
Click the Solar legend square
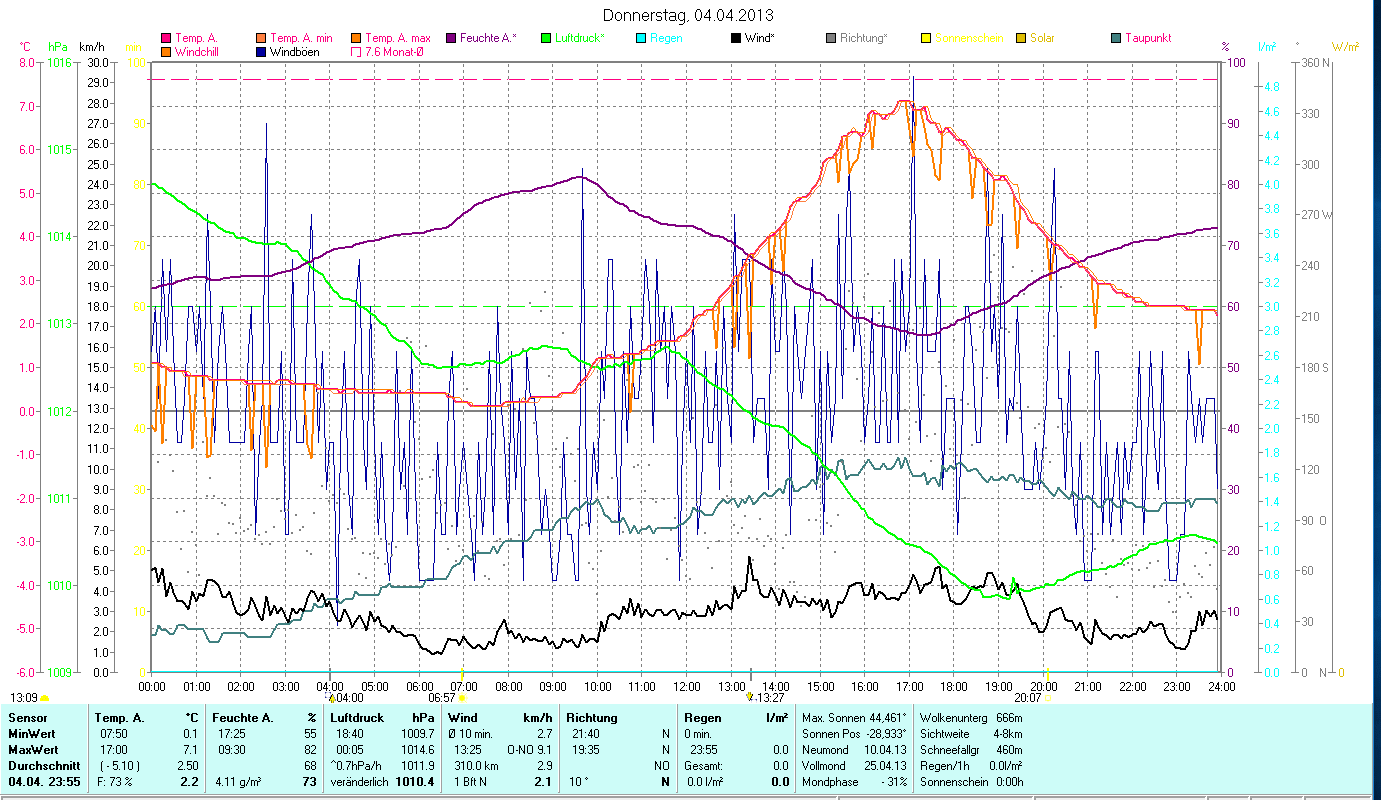[x=1021, y=38]
